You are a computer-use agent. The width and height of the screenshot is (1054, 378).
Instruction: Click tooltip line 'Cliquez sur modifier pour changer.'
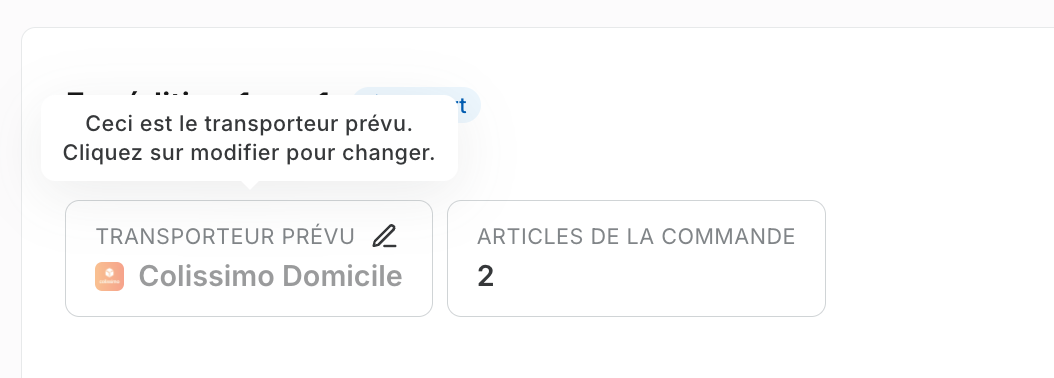point(249,153)
